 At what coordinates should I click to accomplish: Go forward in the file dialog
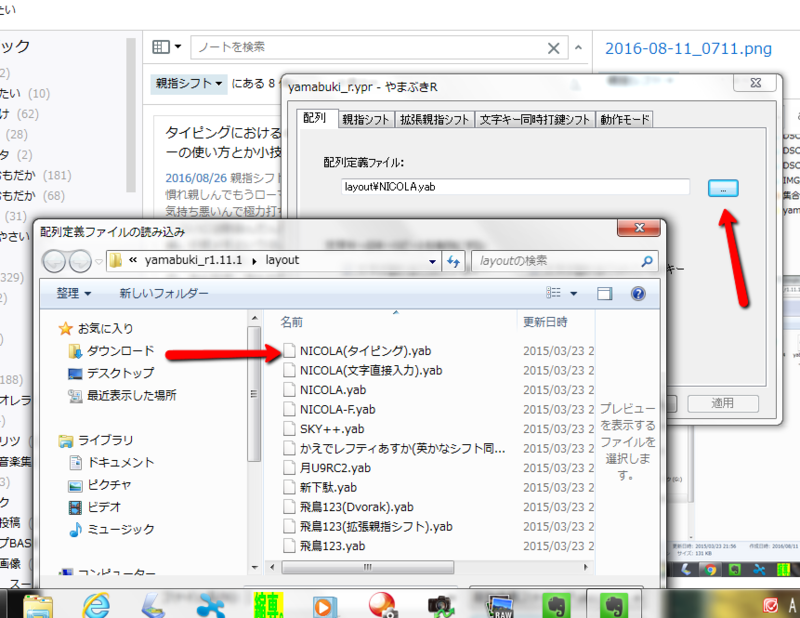pos(80,261)
